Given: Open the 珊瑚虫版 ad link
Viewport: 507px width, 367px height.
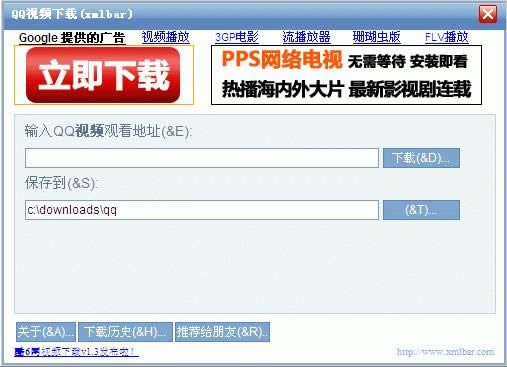Looking at the screenshot, I should click(376, 37).
